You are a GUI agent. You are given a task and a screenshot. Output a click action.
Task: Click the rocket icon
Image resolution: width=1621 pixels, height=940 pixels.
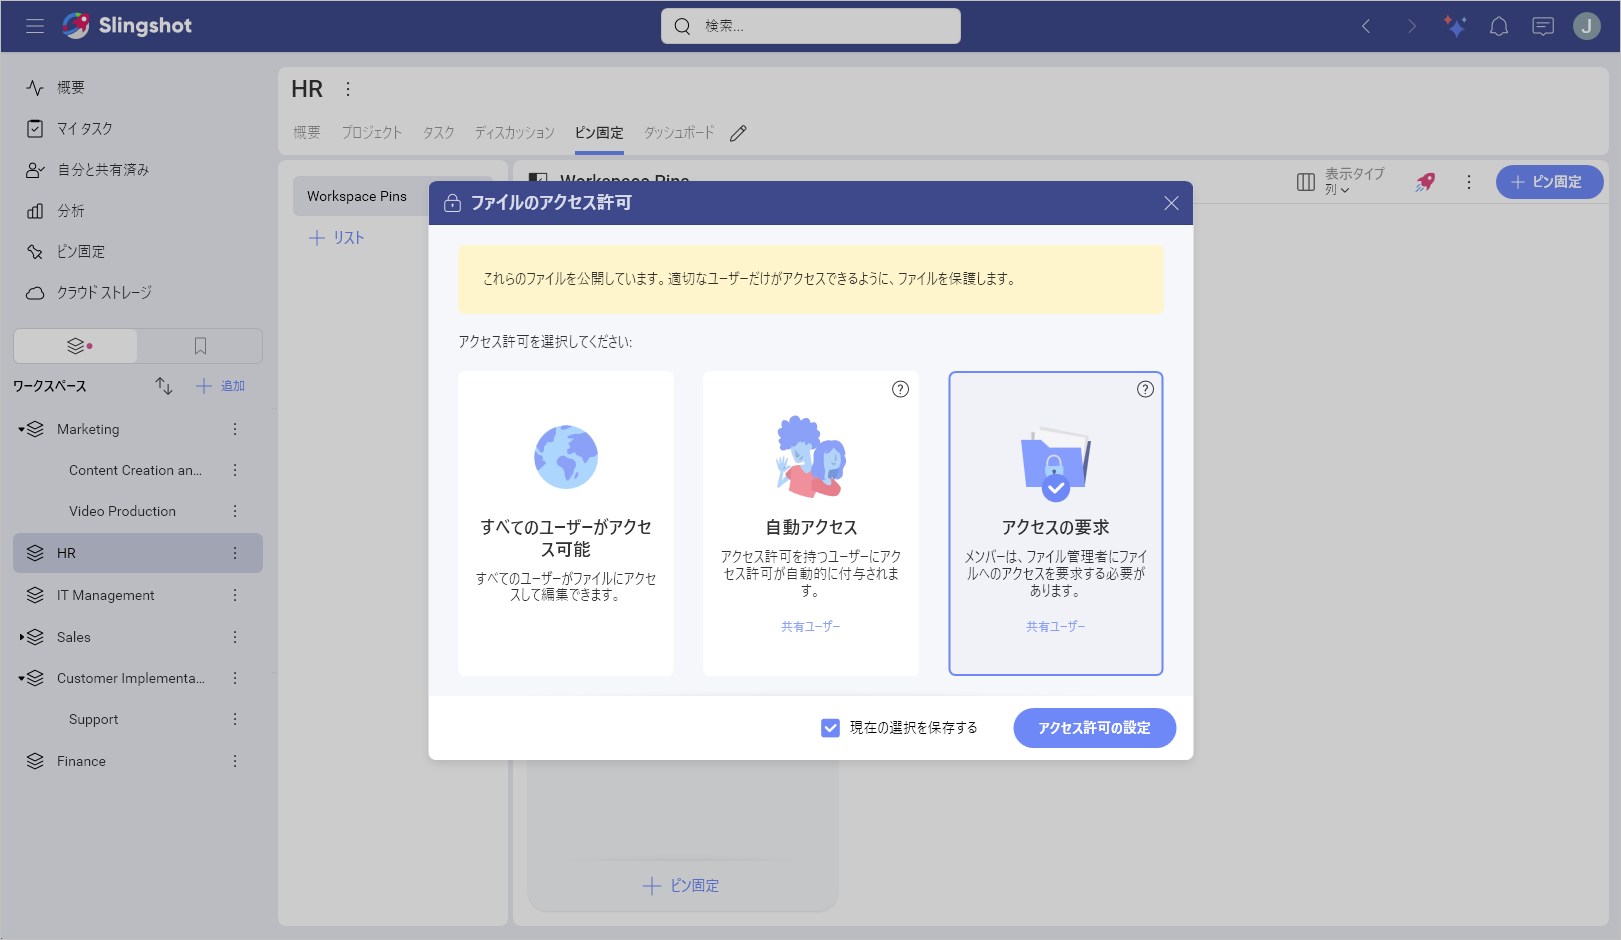click(1425, 182)
